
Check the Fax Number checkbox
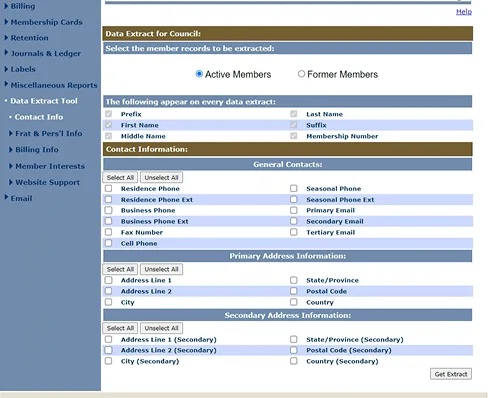tap(108, 232)
